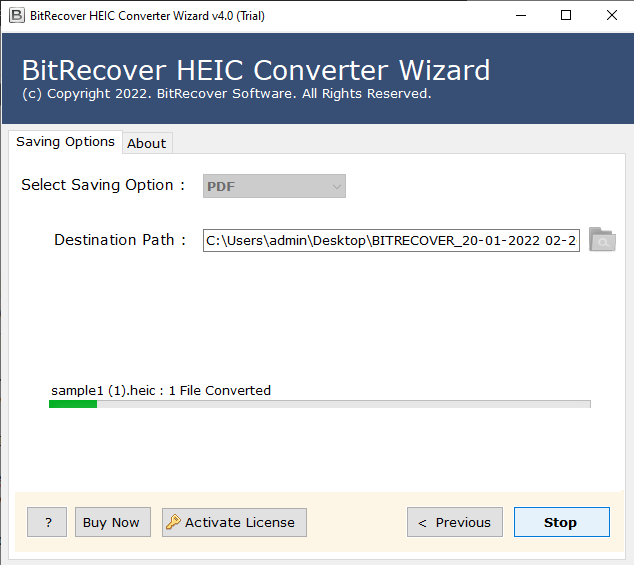Open the Select Saving Option PDF dropdown
This screenshot has height=565, width=634.
point(274,186)
